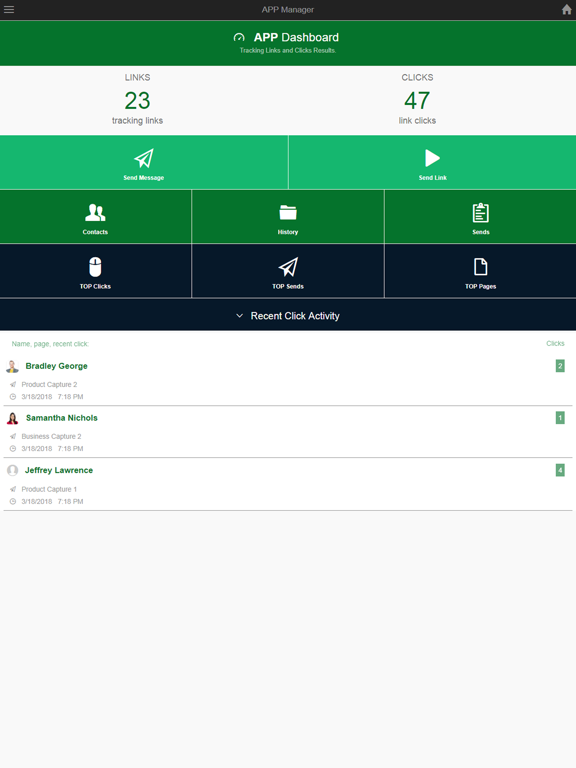This screenshot has height=768, width=576.
Task: Open TOP Sends paper plane icon
Action: (288, 267)
